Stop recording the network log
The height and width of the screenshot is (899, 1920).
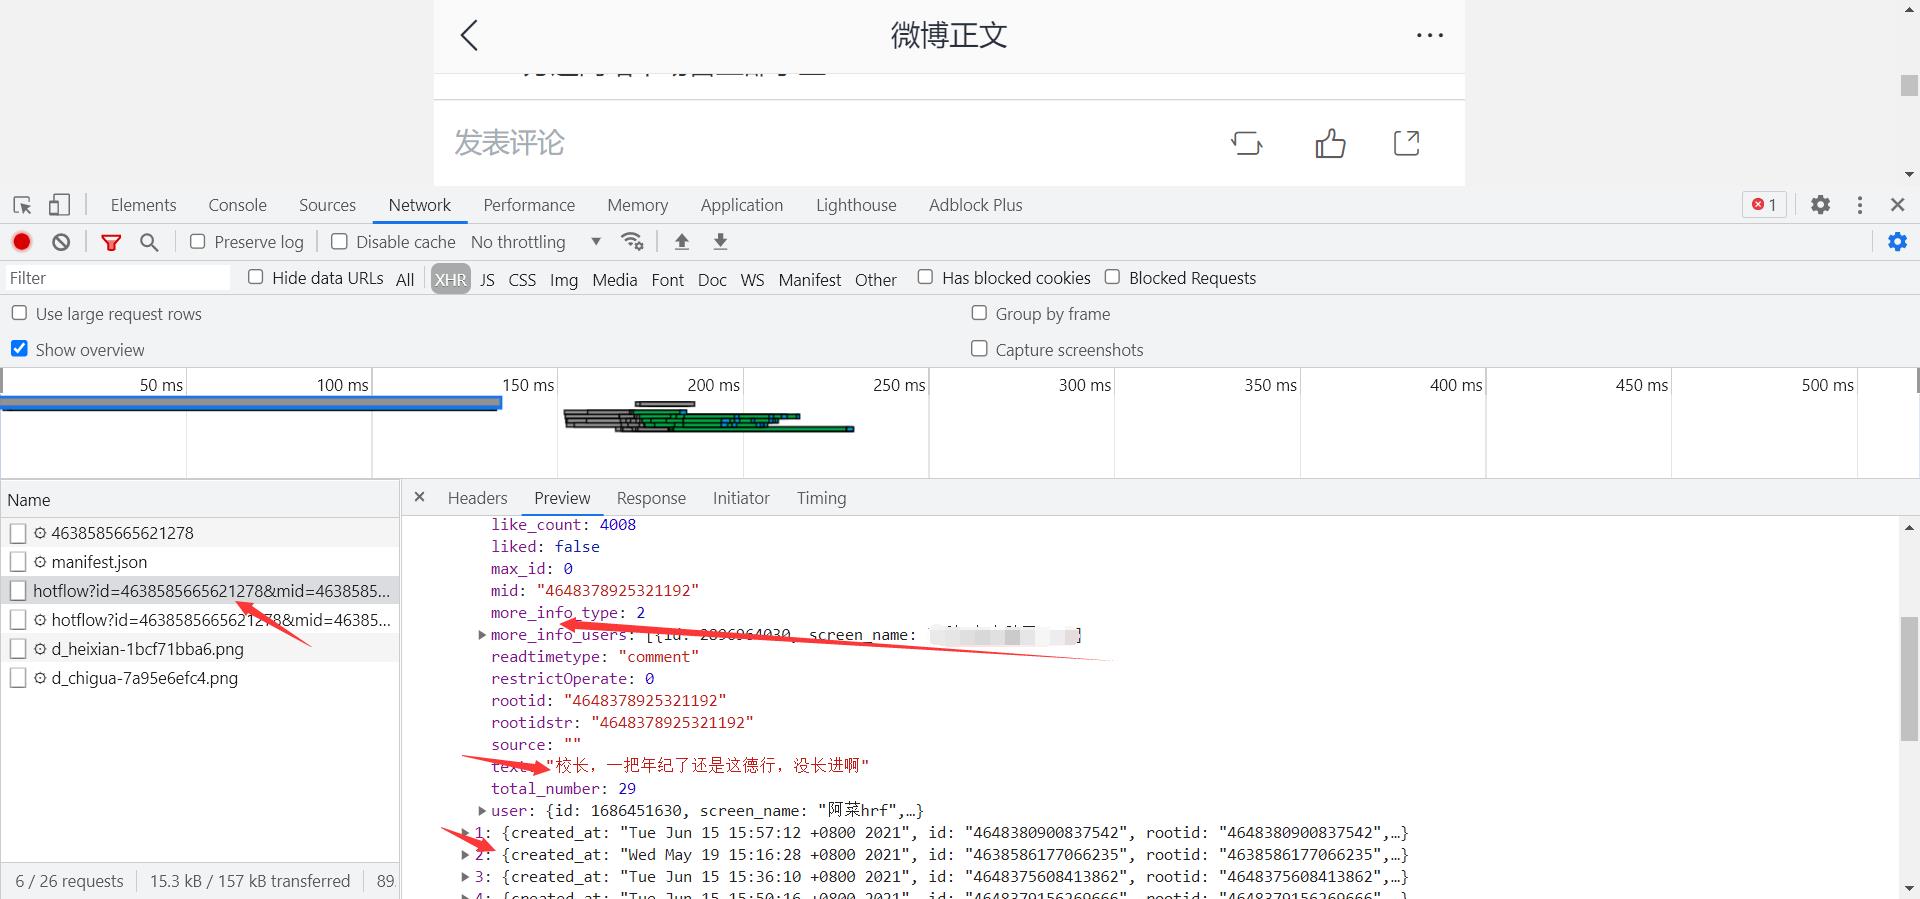22,242
